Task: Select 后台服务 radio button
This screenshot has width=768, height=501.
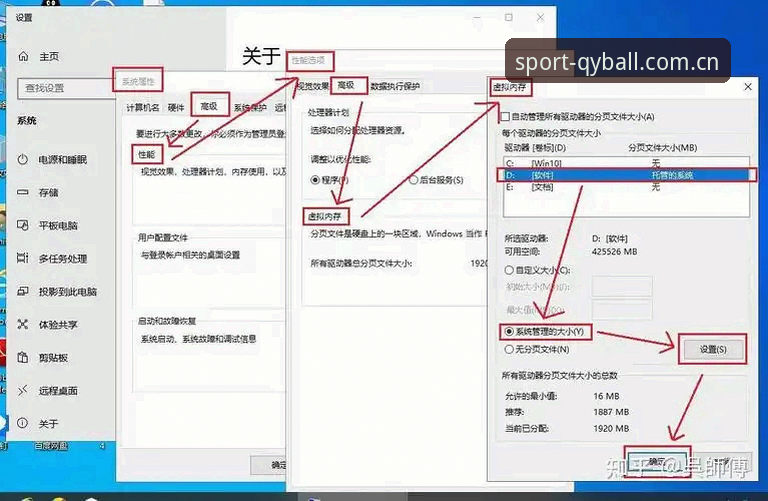Action: pos(413,180)
